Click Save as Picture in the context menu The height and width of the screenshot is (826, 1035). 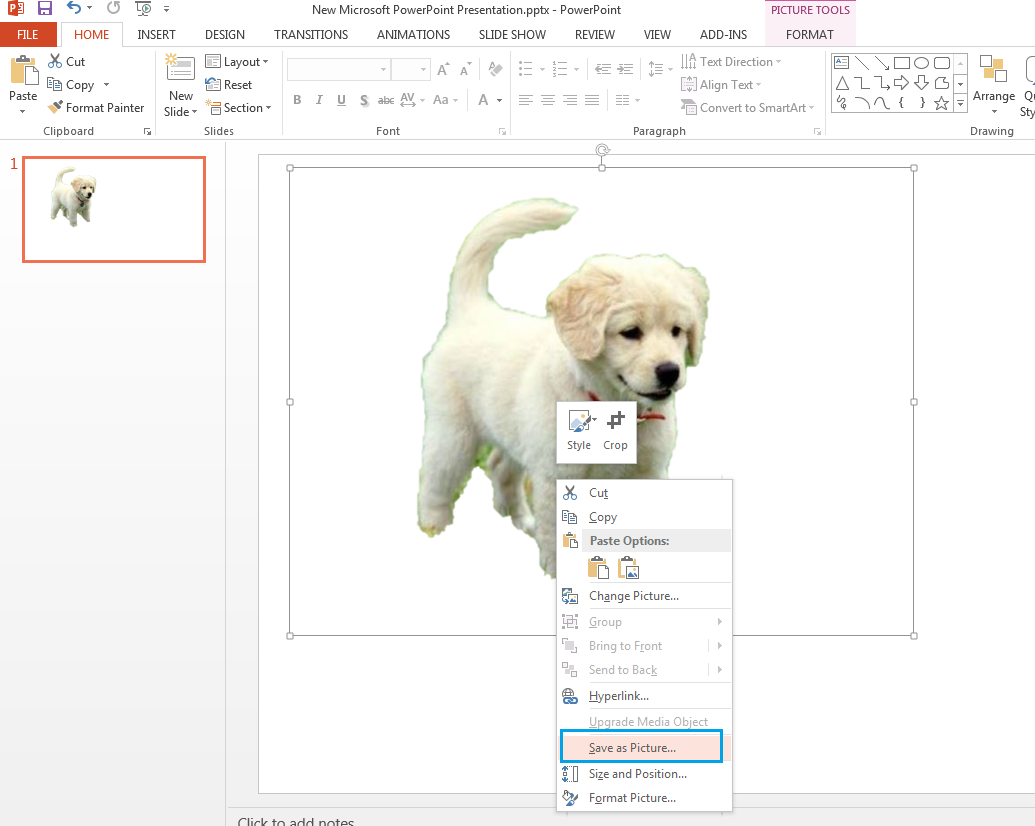630,746
